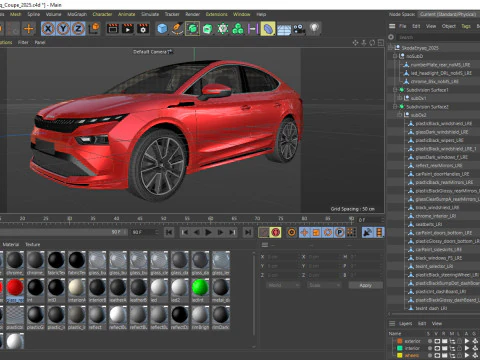This screenshot has width=480, height=360.
Task: Select glassDark_windshield_LRE object
Action: pyautogui.click(x=442, y=132)
